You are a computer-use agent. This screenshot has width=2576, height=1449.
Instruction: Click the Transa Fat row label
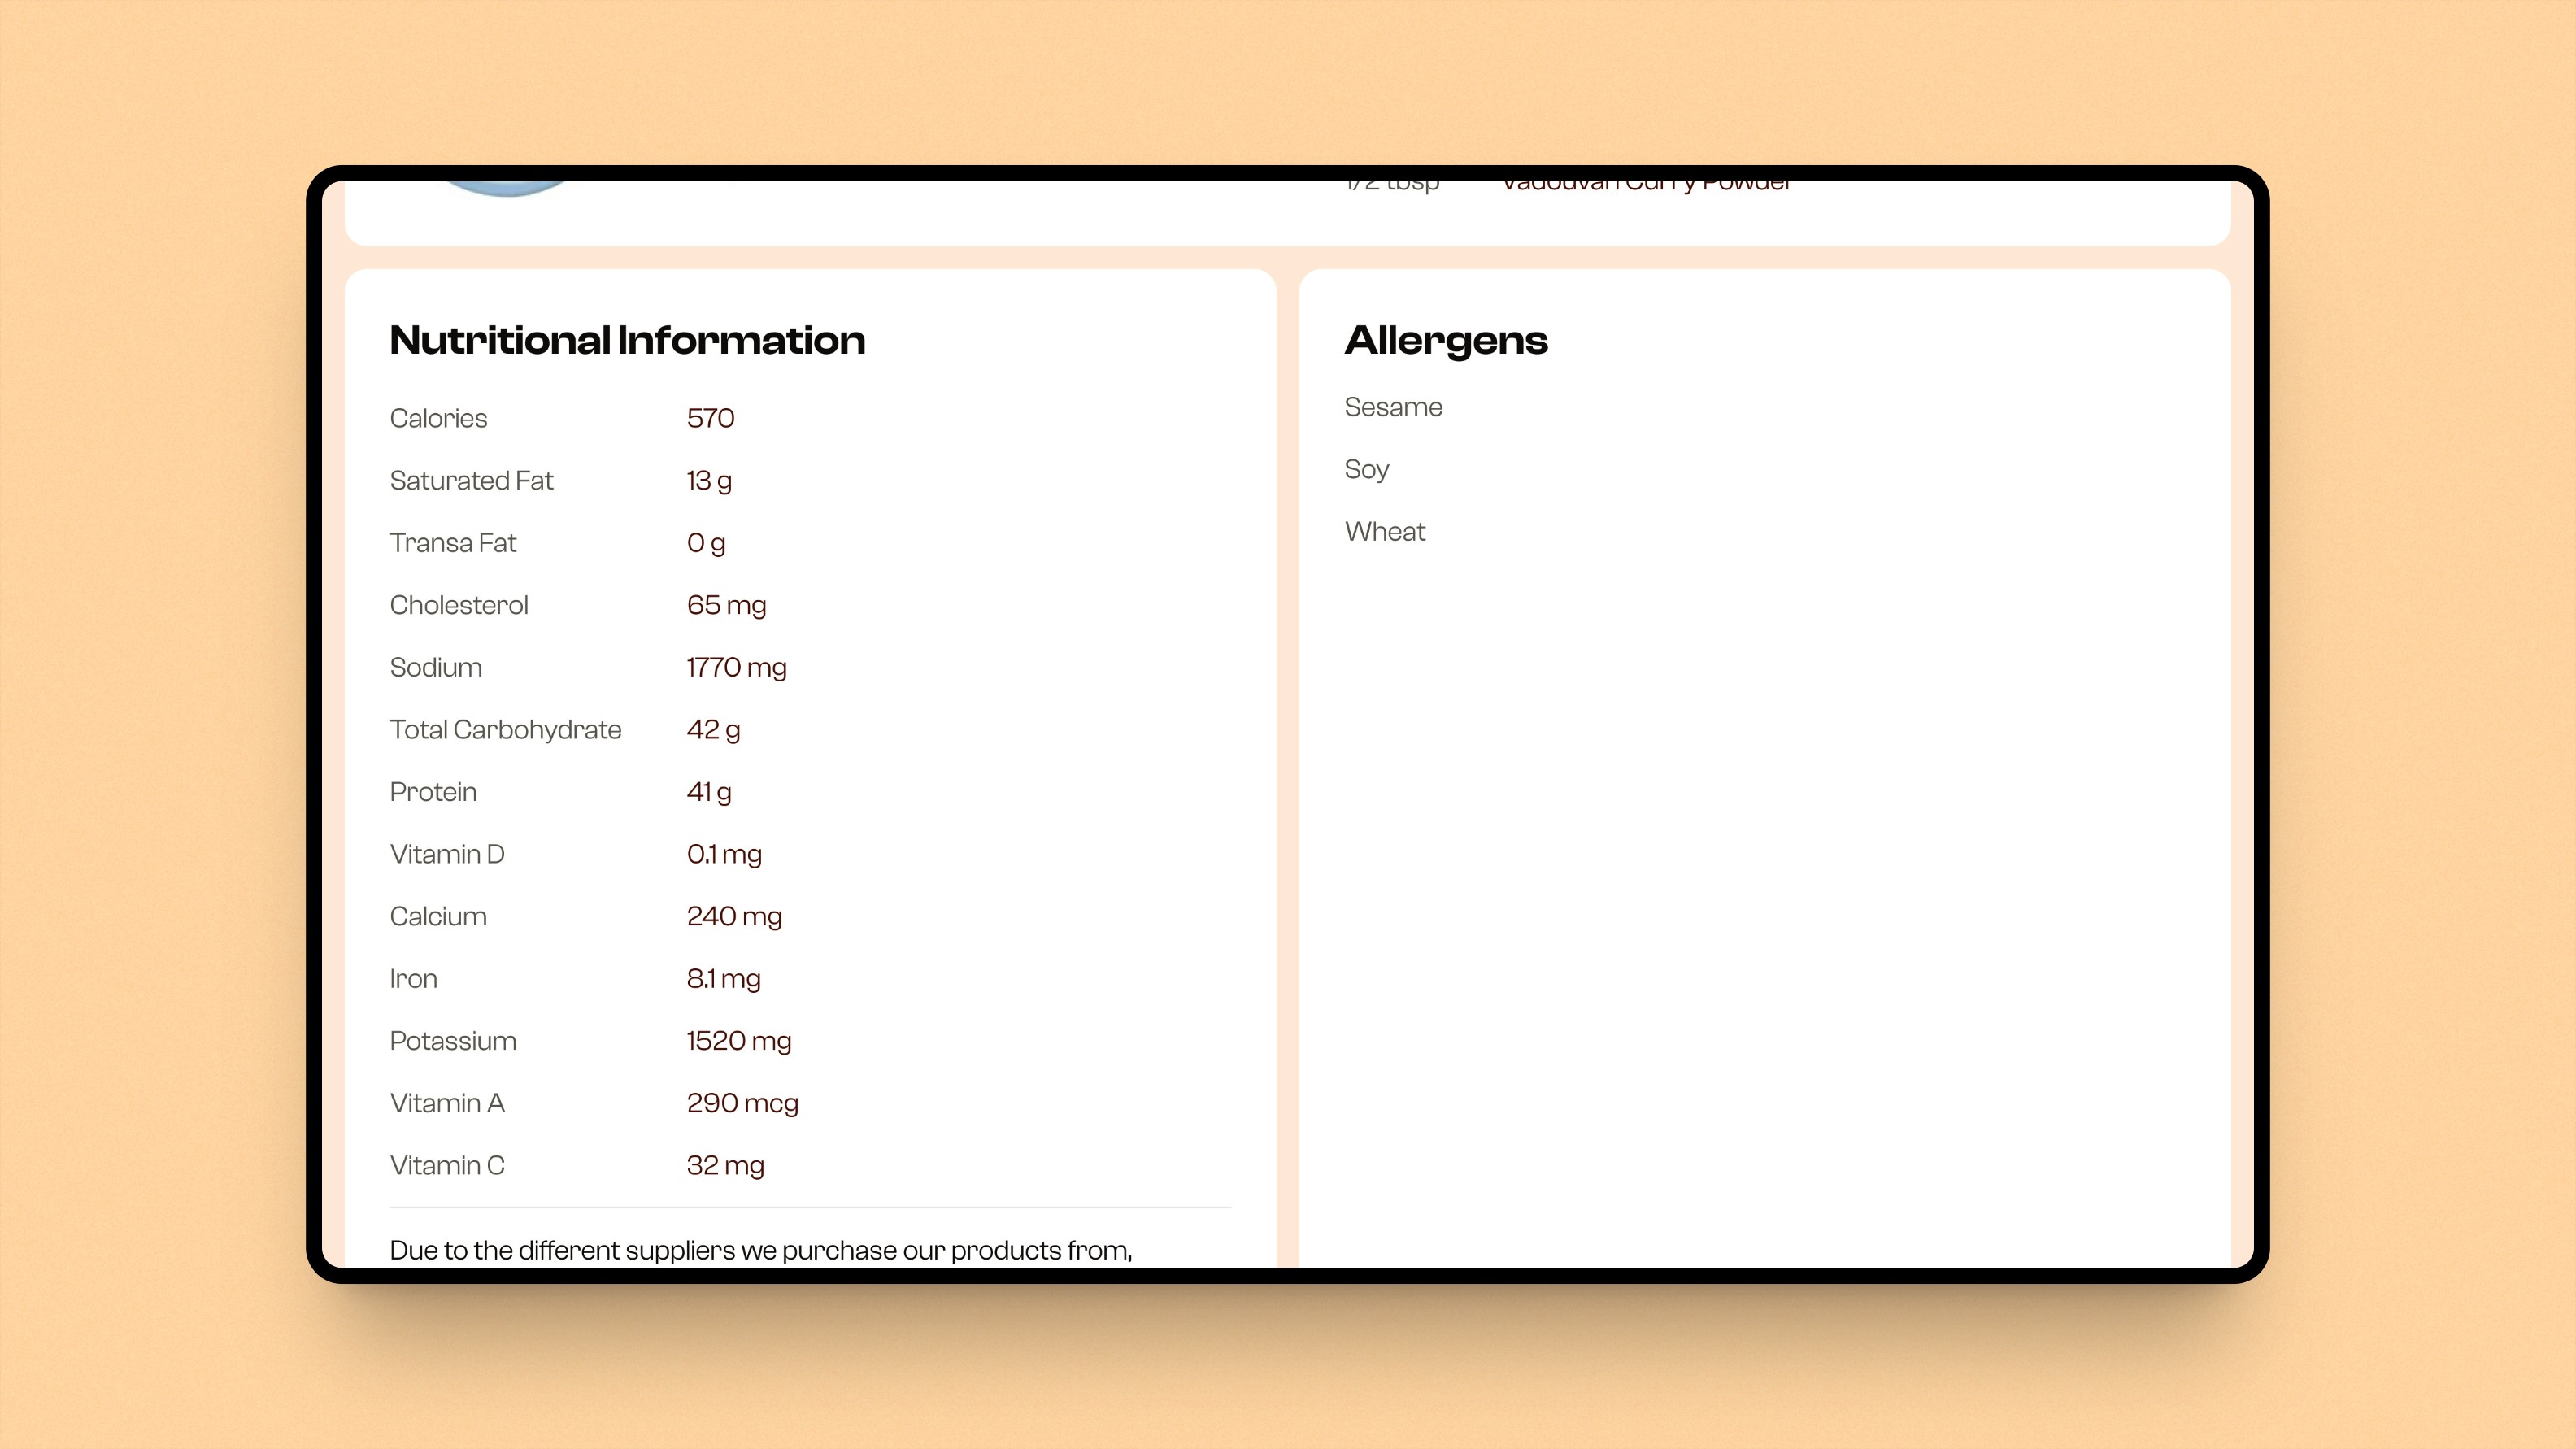pyautogui.click(x=452, y=543)
